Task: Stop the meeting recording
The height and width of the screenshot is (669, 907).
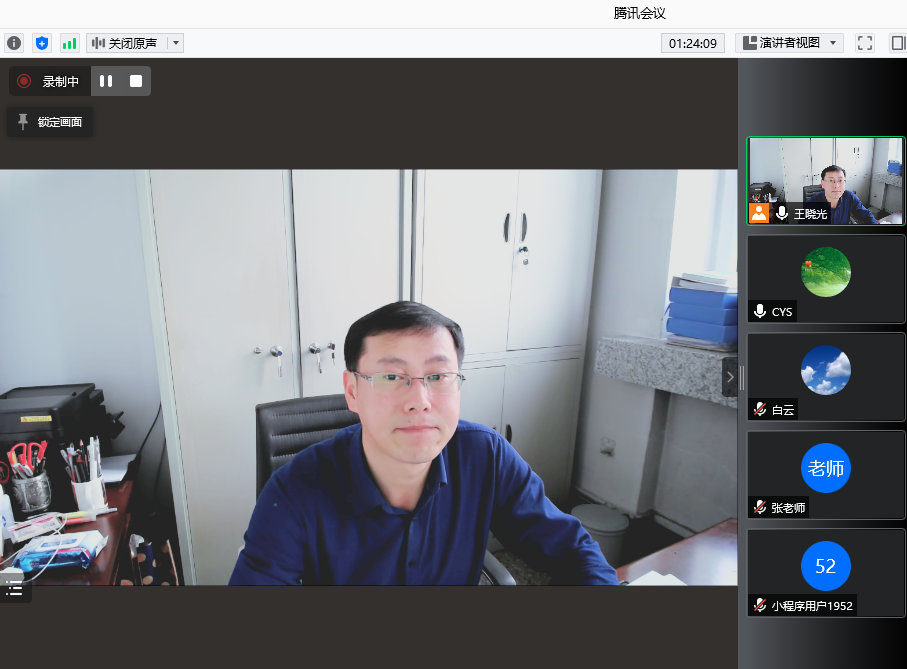Action: 136,81
